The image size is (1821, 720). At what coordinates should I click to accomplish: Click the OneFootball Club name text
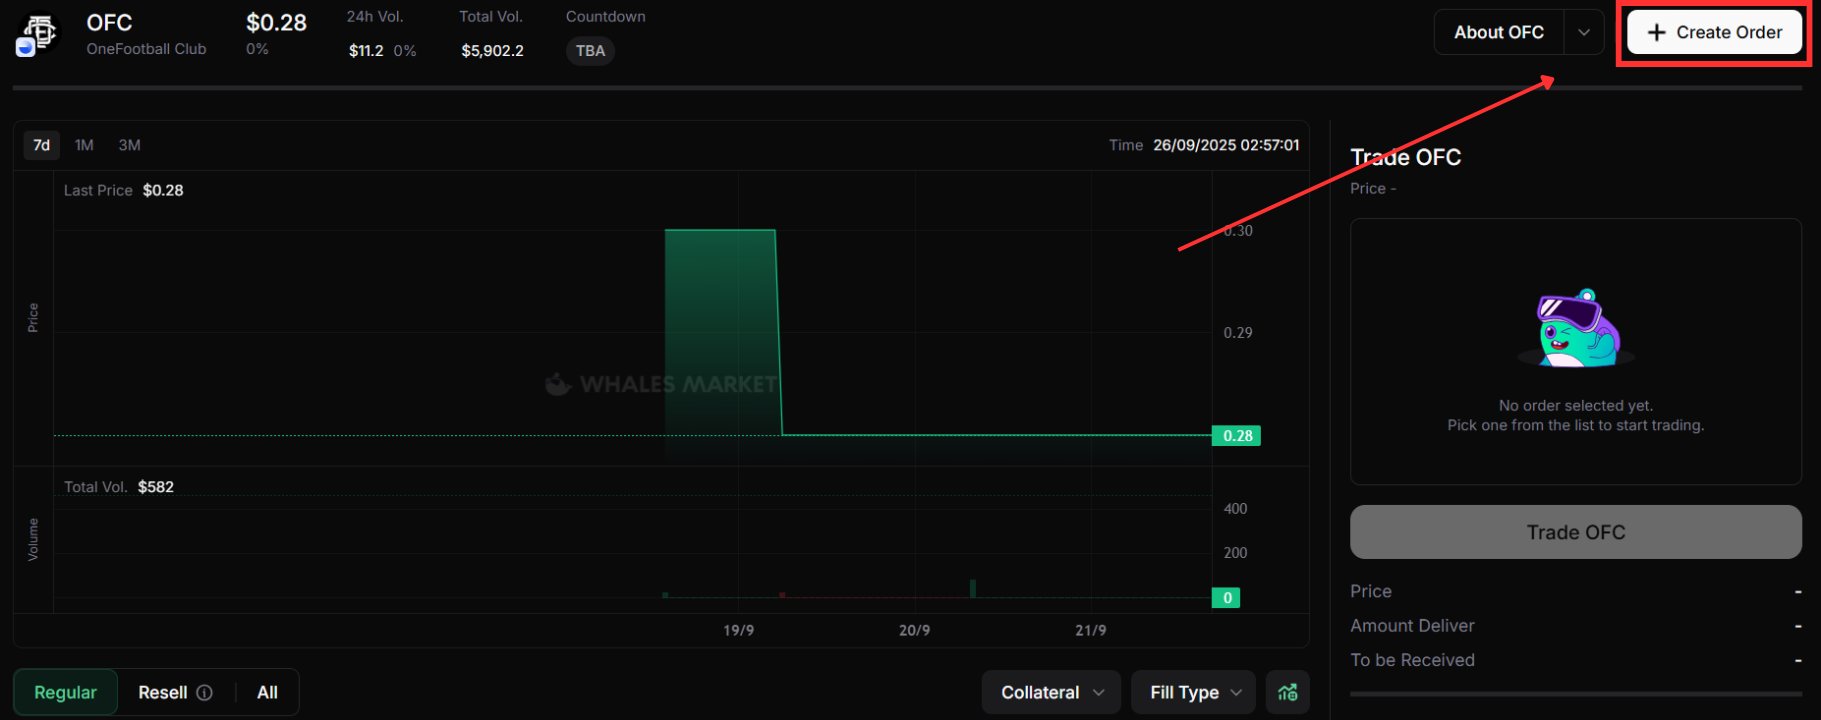(146, 49)
